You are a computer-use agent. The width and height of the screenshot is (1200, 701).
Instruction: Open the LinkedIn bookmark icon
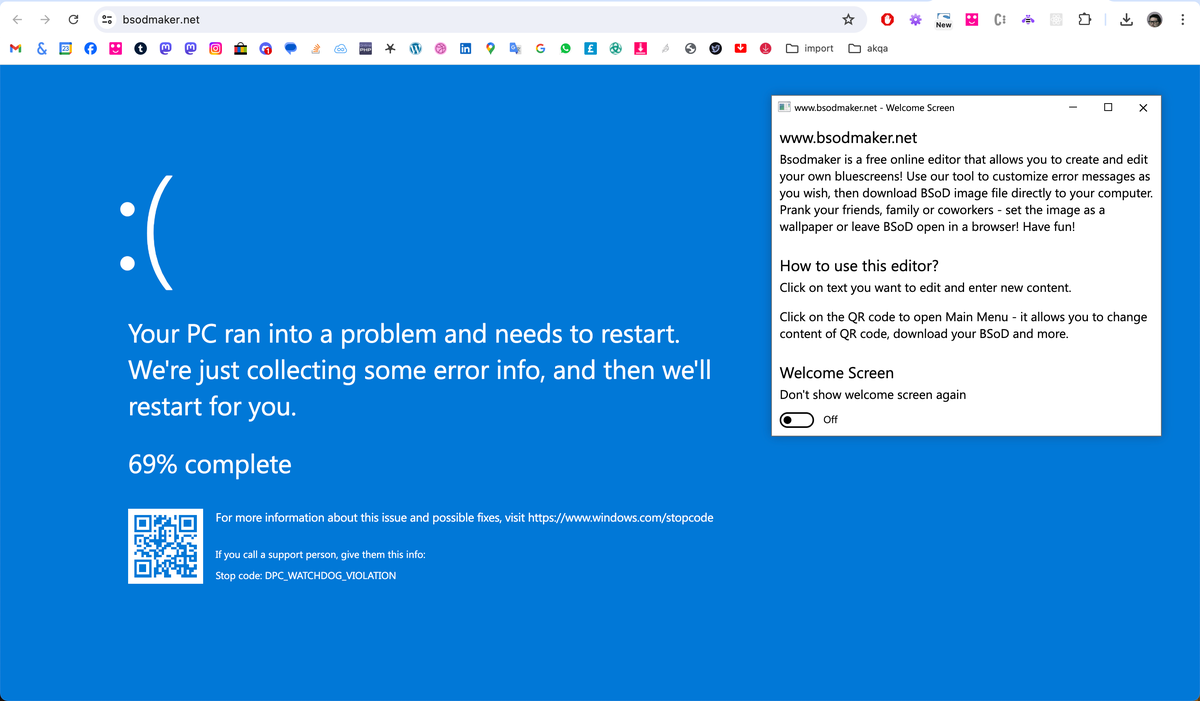465,48
